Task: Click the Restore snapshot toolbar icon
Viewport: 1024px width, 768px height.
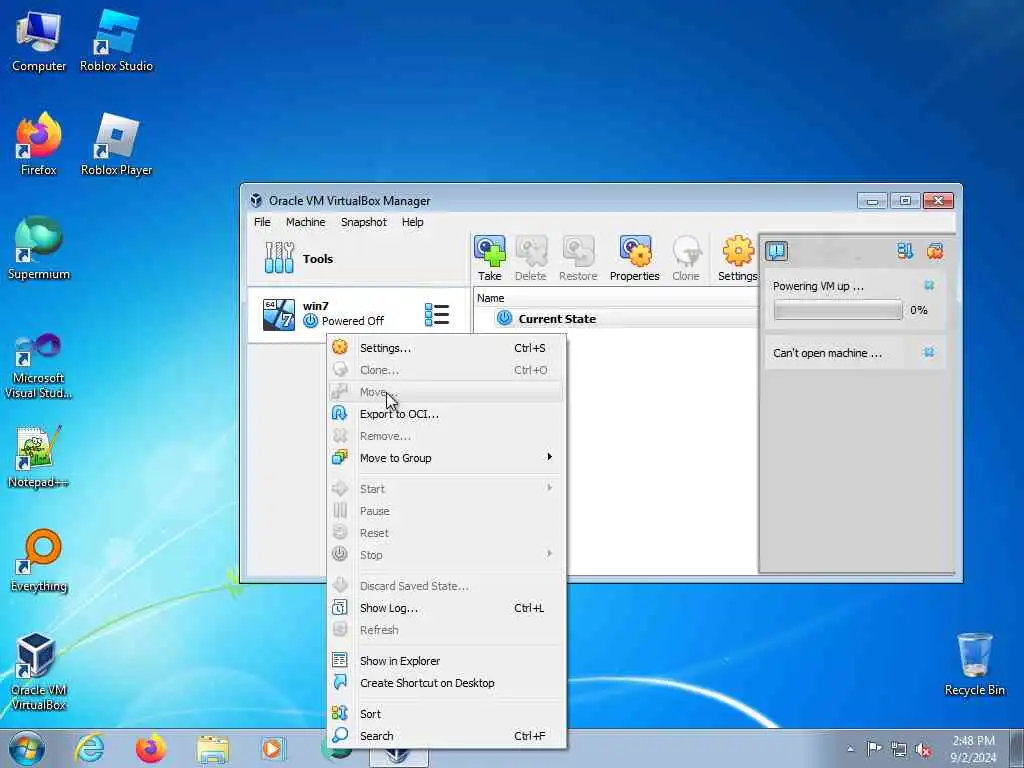Action: pos(578,259)
